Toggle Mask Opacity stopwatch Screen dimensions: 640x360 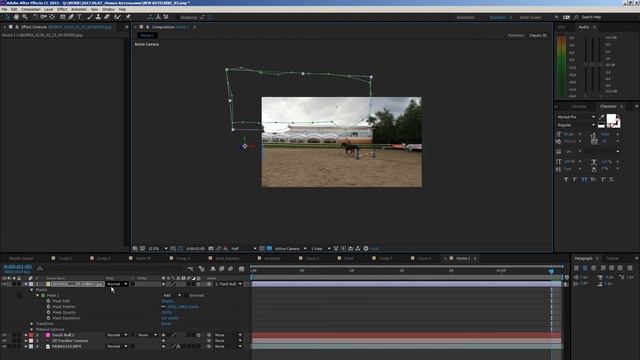point(48,312)
